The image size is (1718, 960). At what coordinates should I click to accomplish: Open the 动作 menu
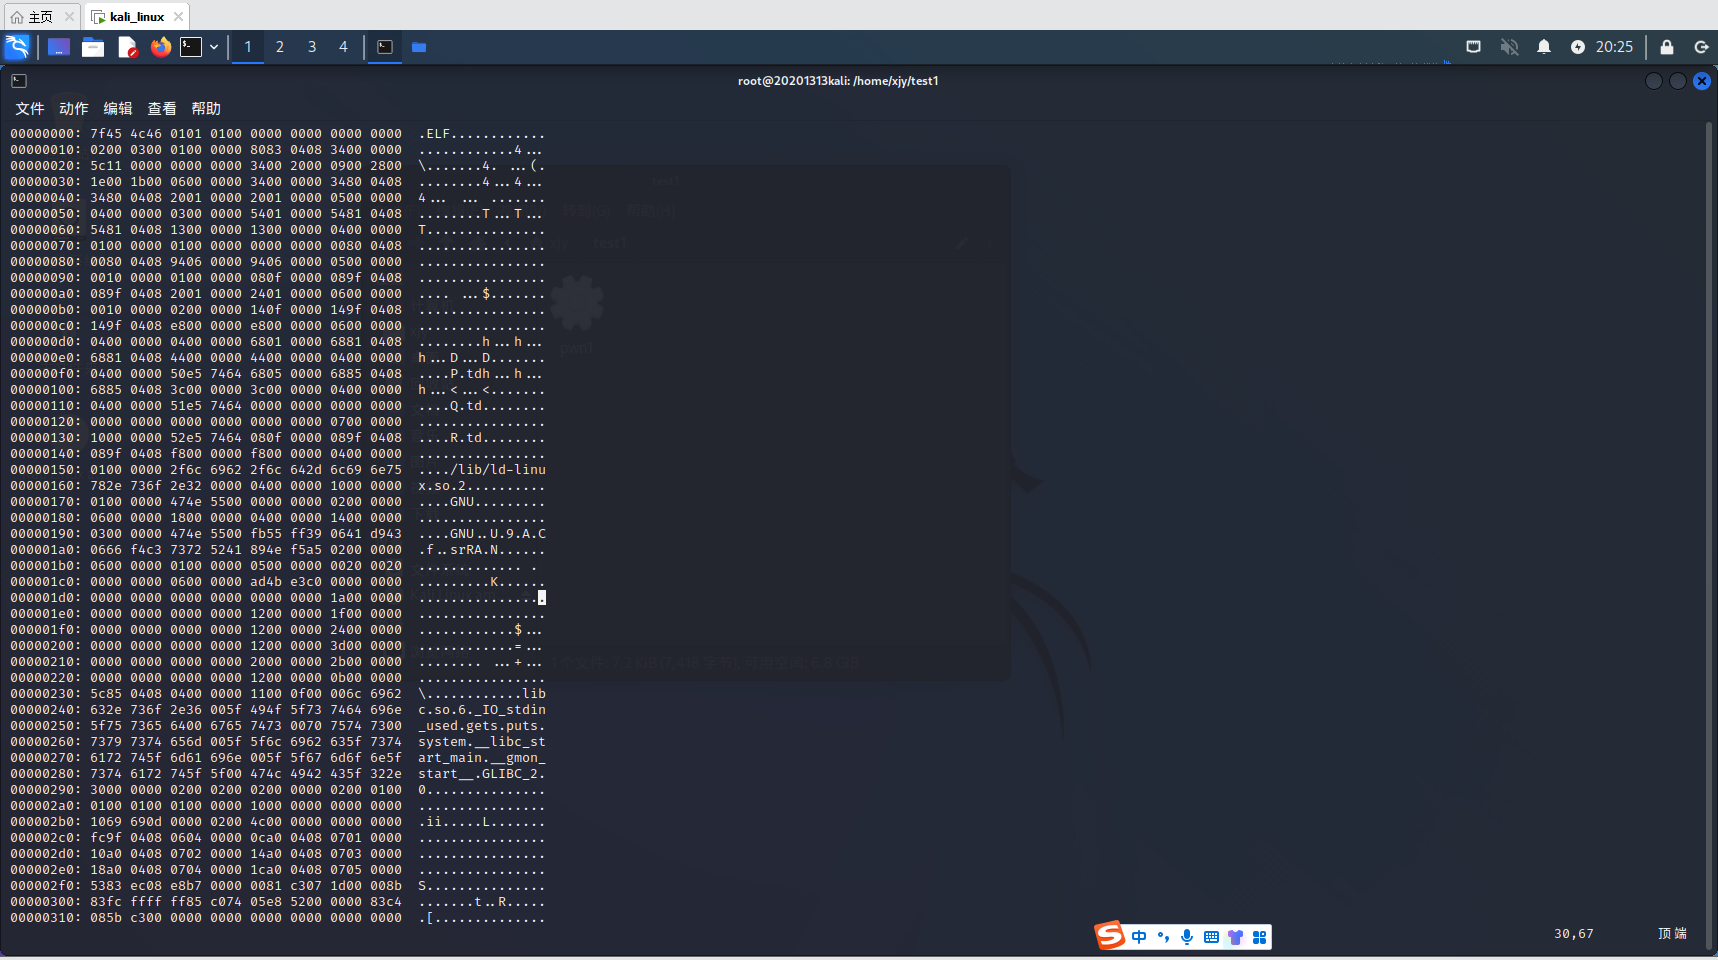[x=74, y=109]
